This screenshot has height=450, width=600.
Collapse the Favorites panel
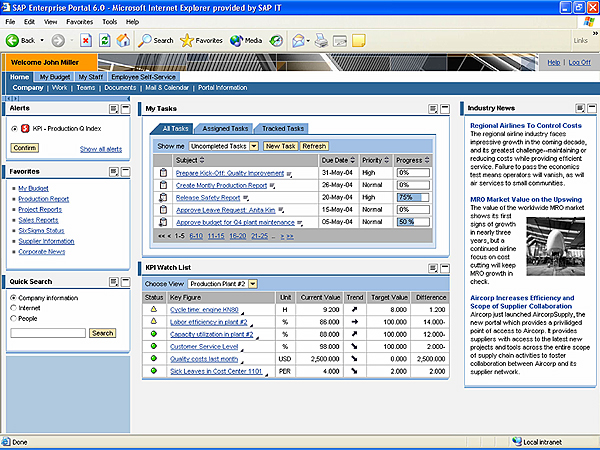126,172
